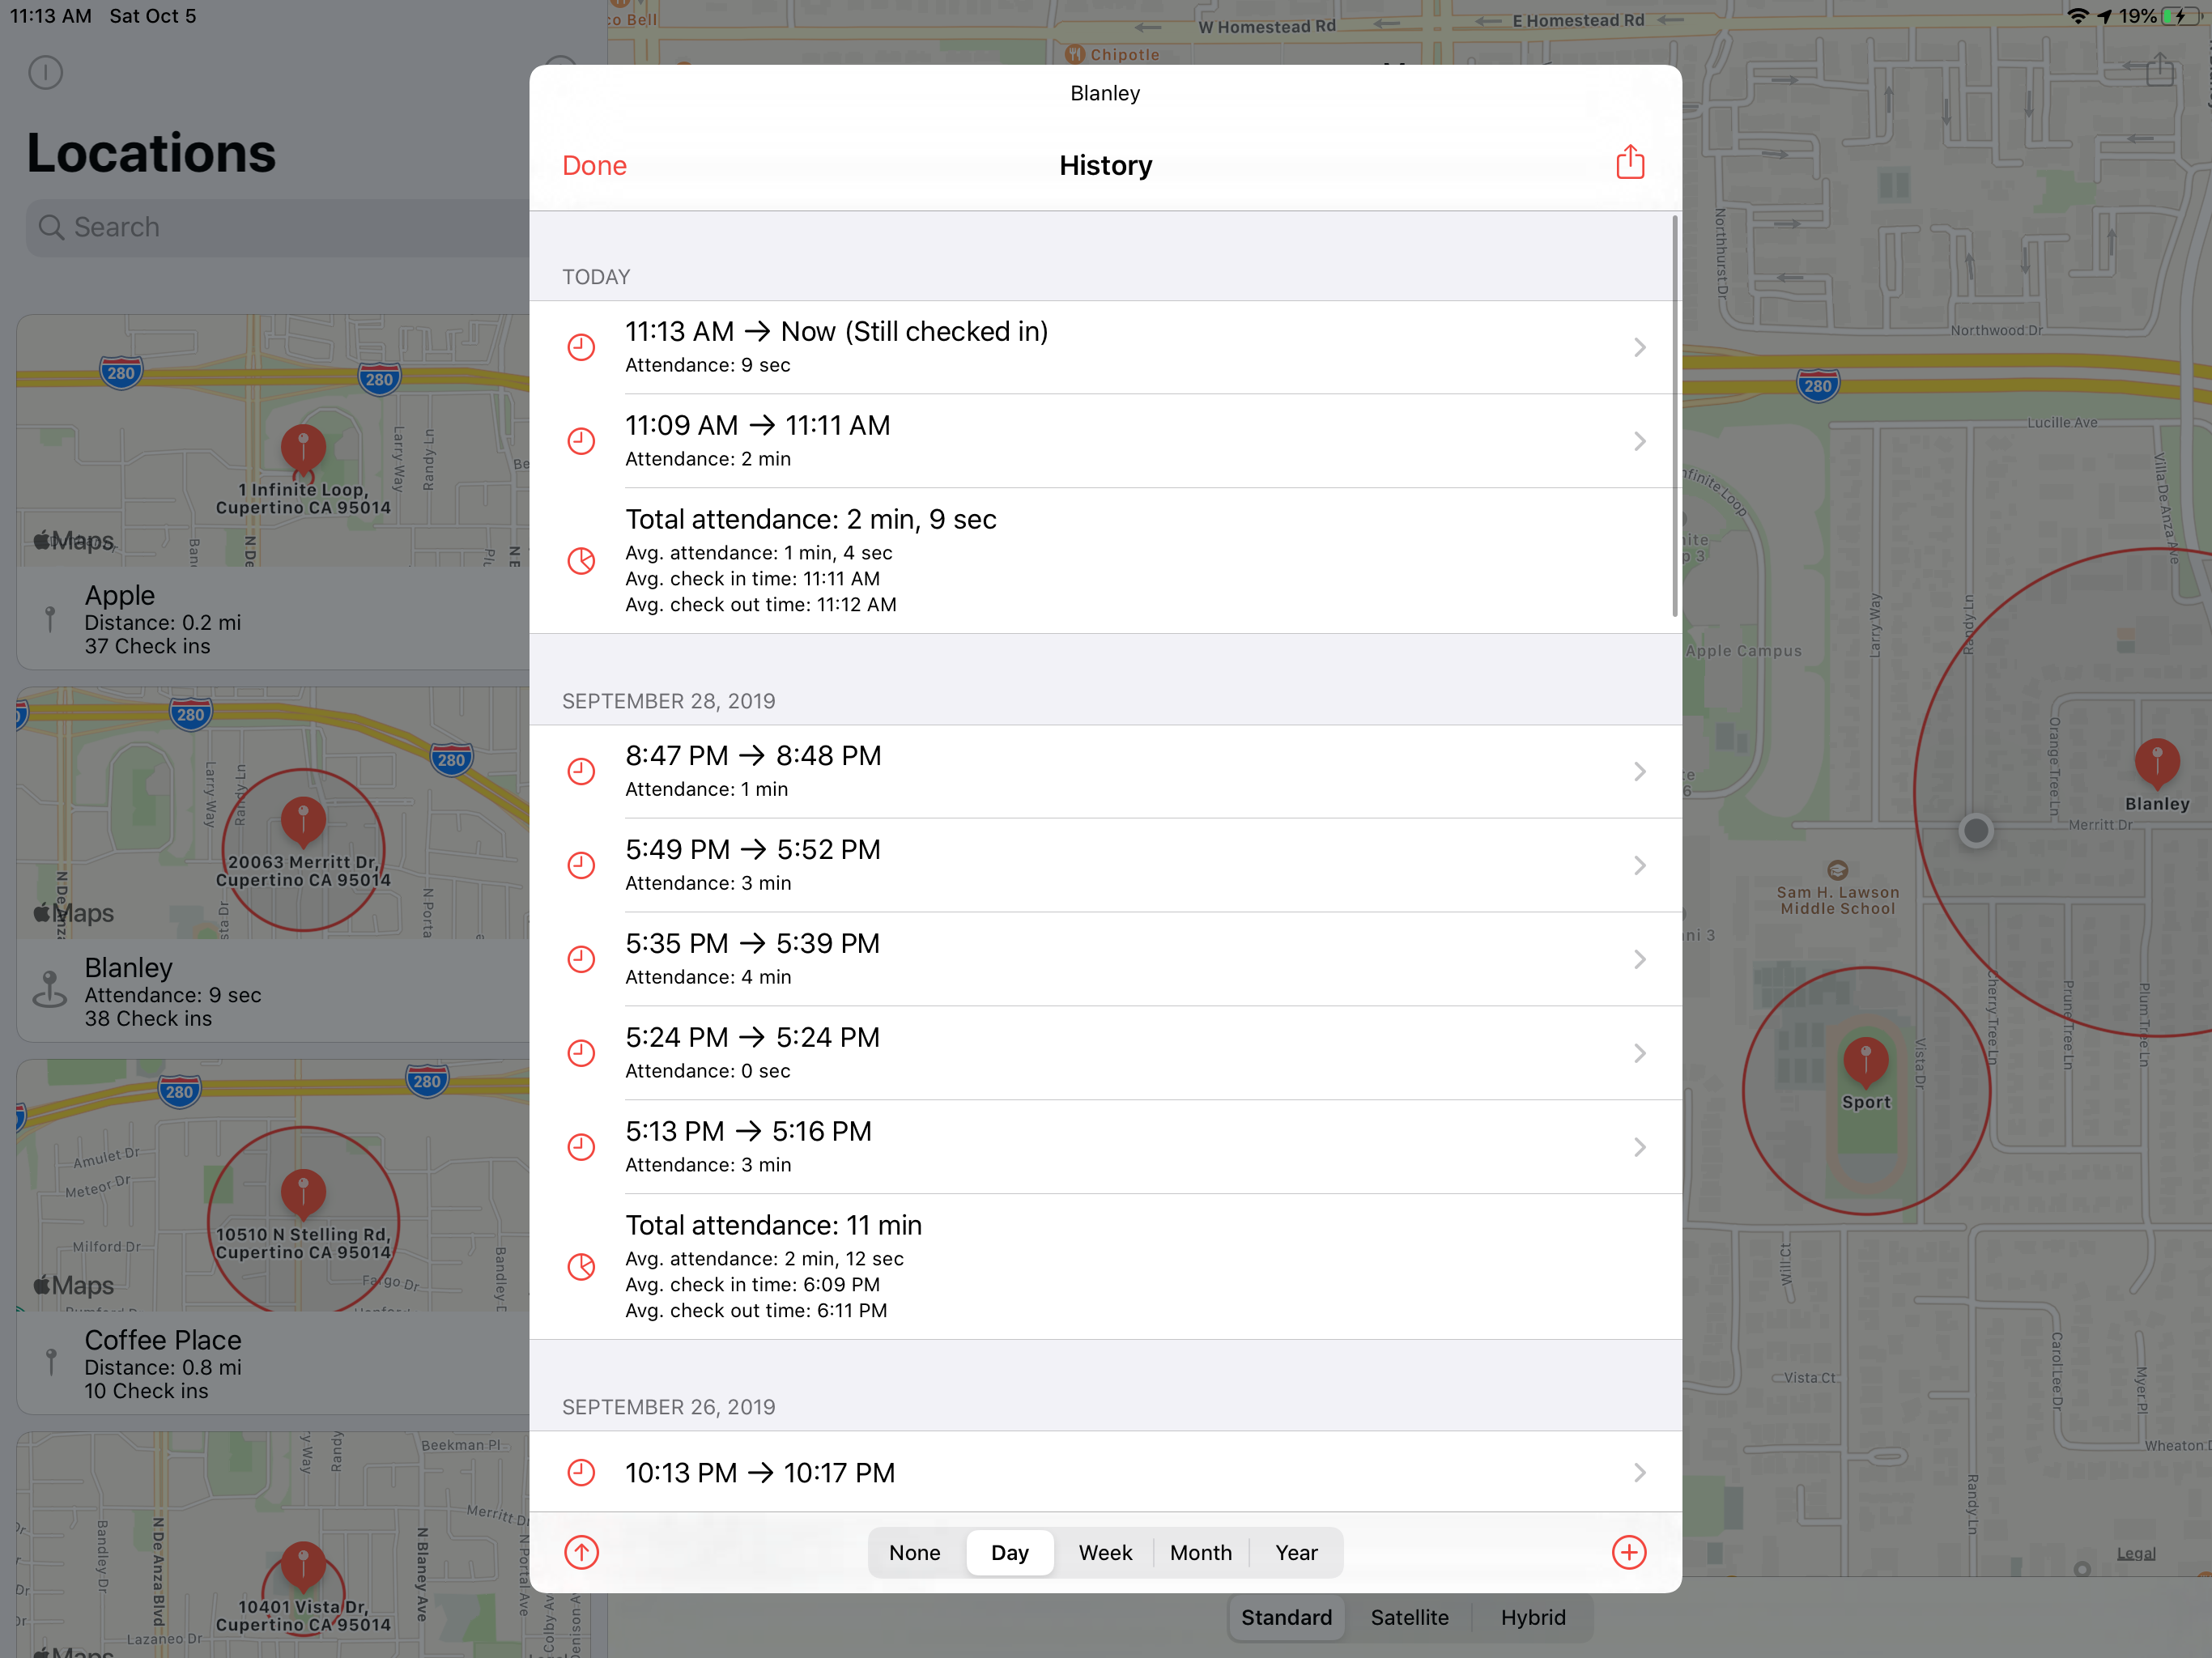Tap the add entry plus circle icon

pos(1628,1552)
